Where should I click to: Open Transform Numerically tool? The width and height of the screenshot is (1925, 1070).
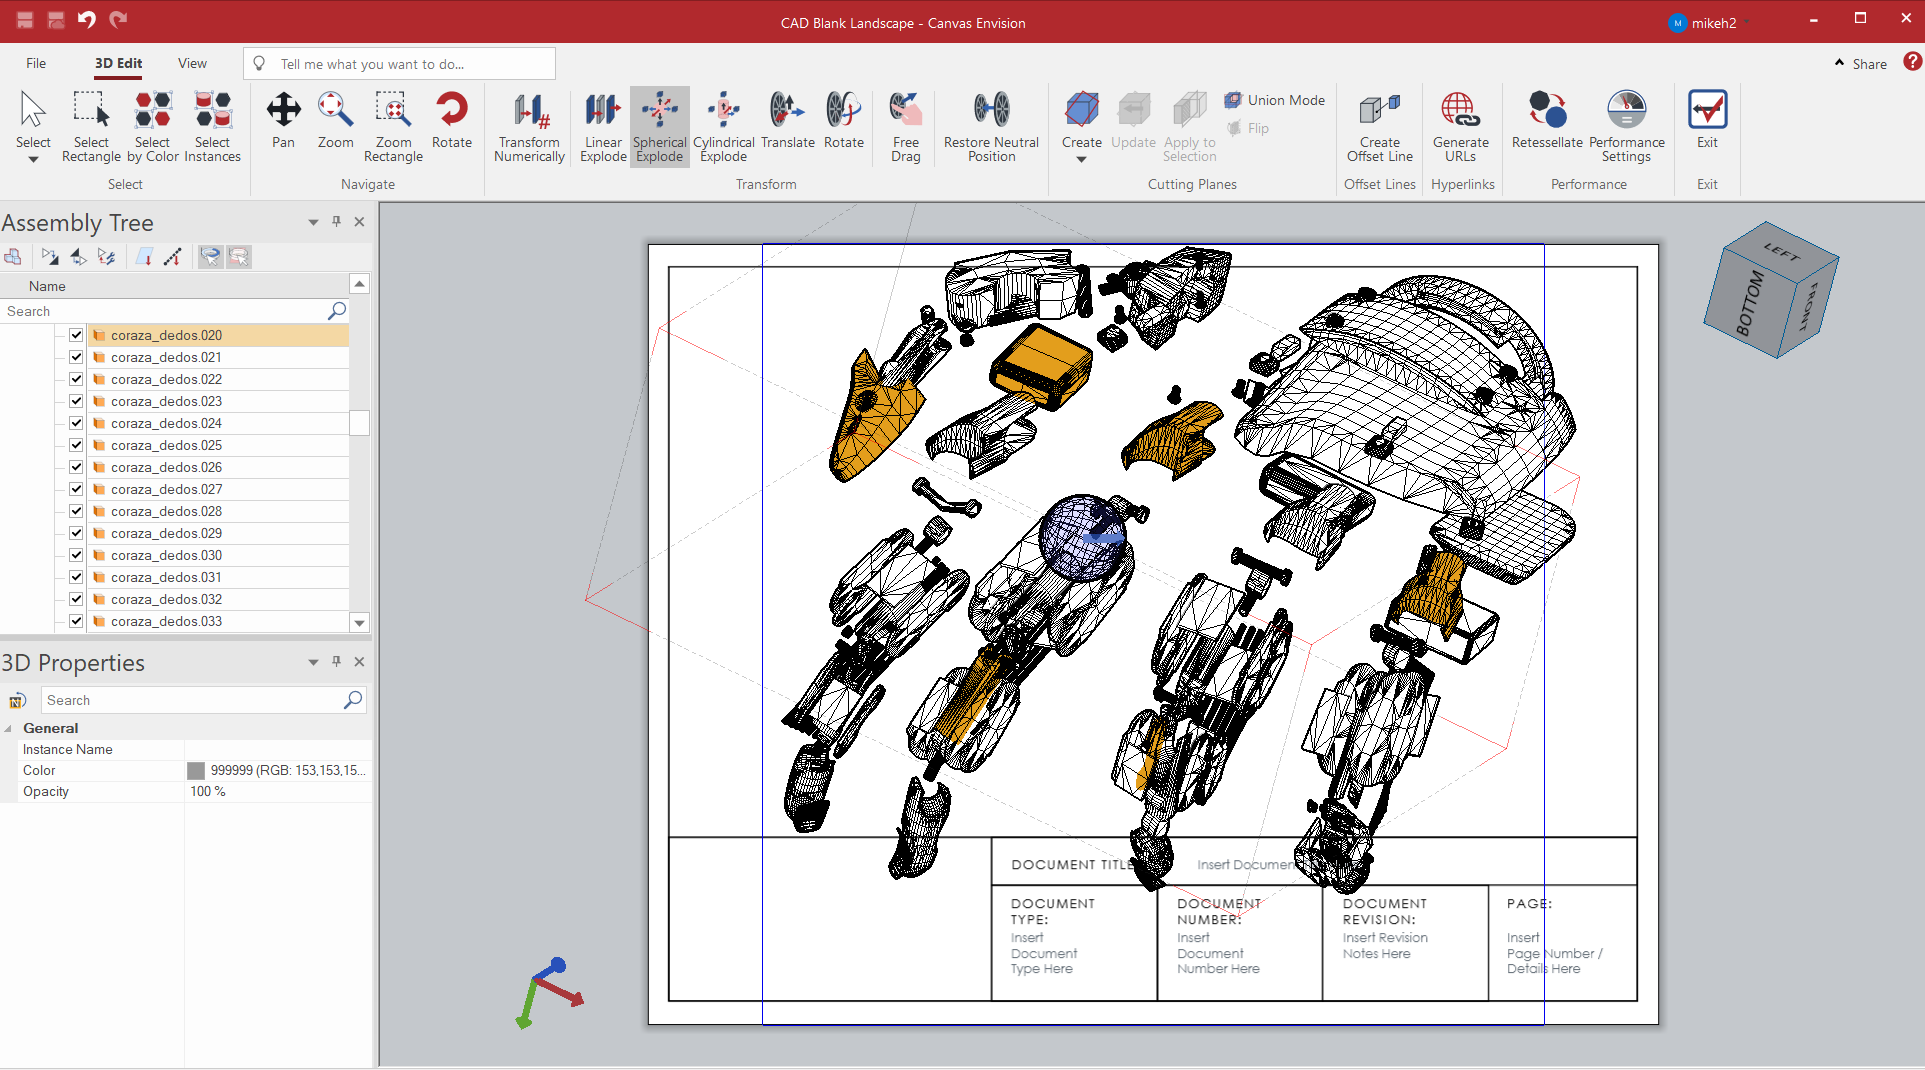point(529,126)
